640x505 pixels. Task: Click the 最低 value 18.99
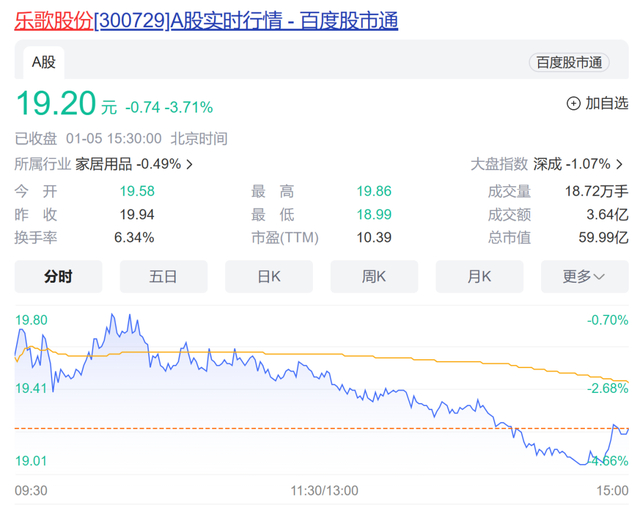point(374,214)
